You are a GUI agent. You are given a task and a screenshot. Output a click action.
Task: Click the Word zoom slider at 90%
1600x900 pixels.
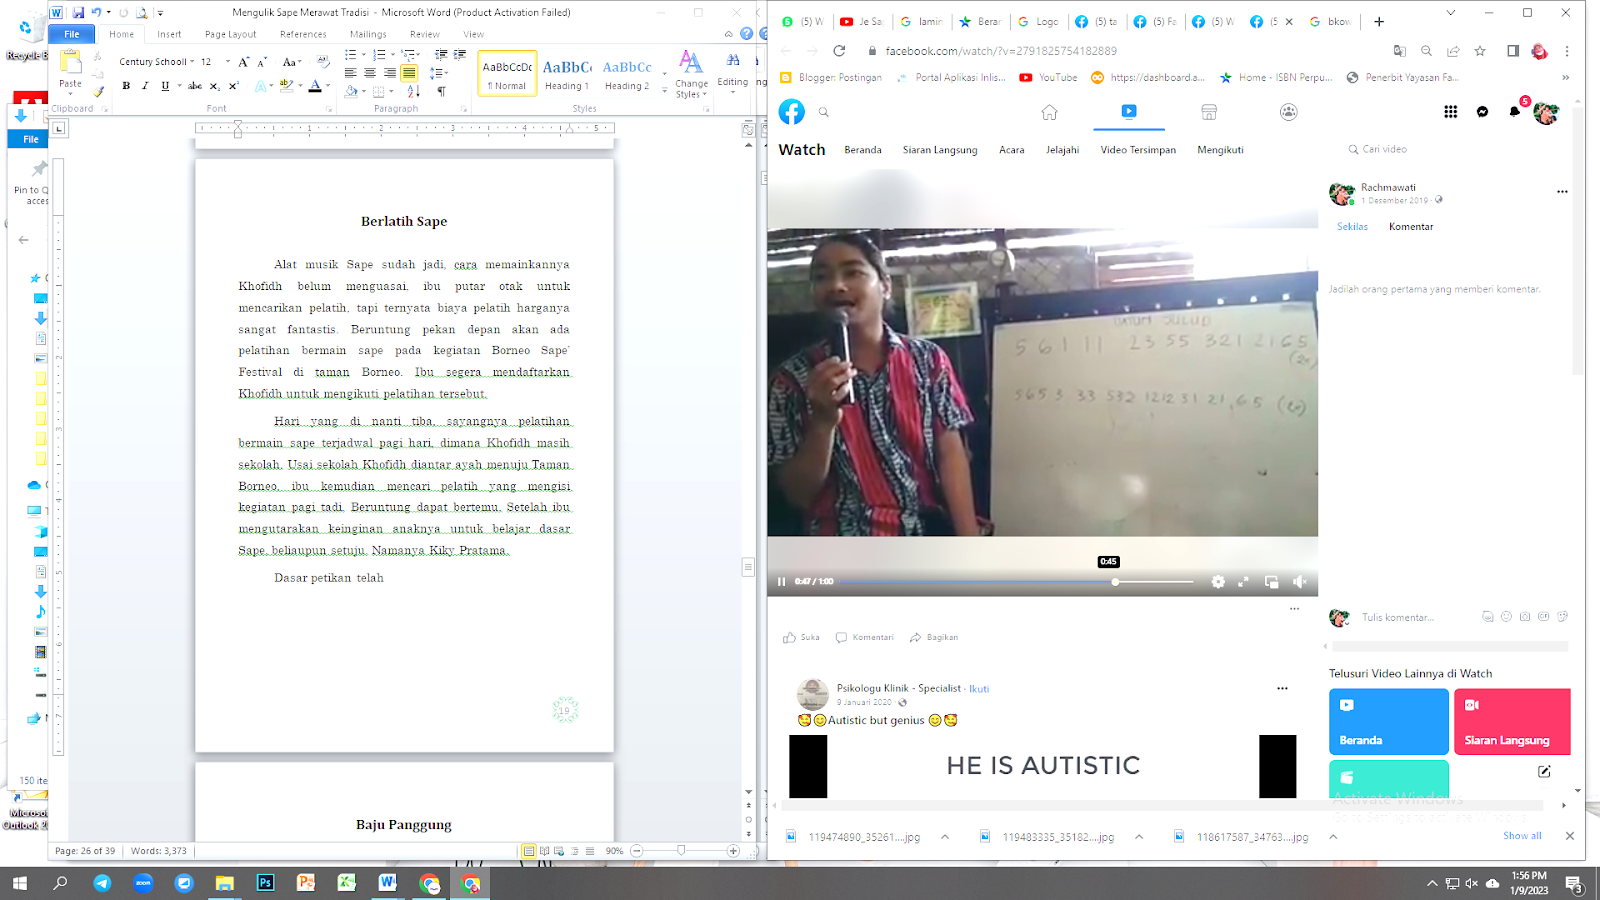point(681,851)
